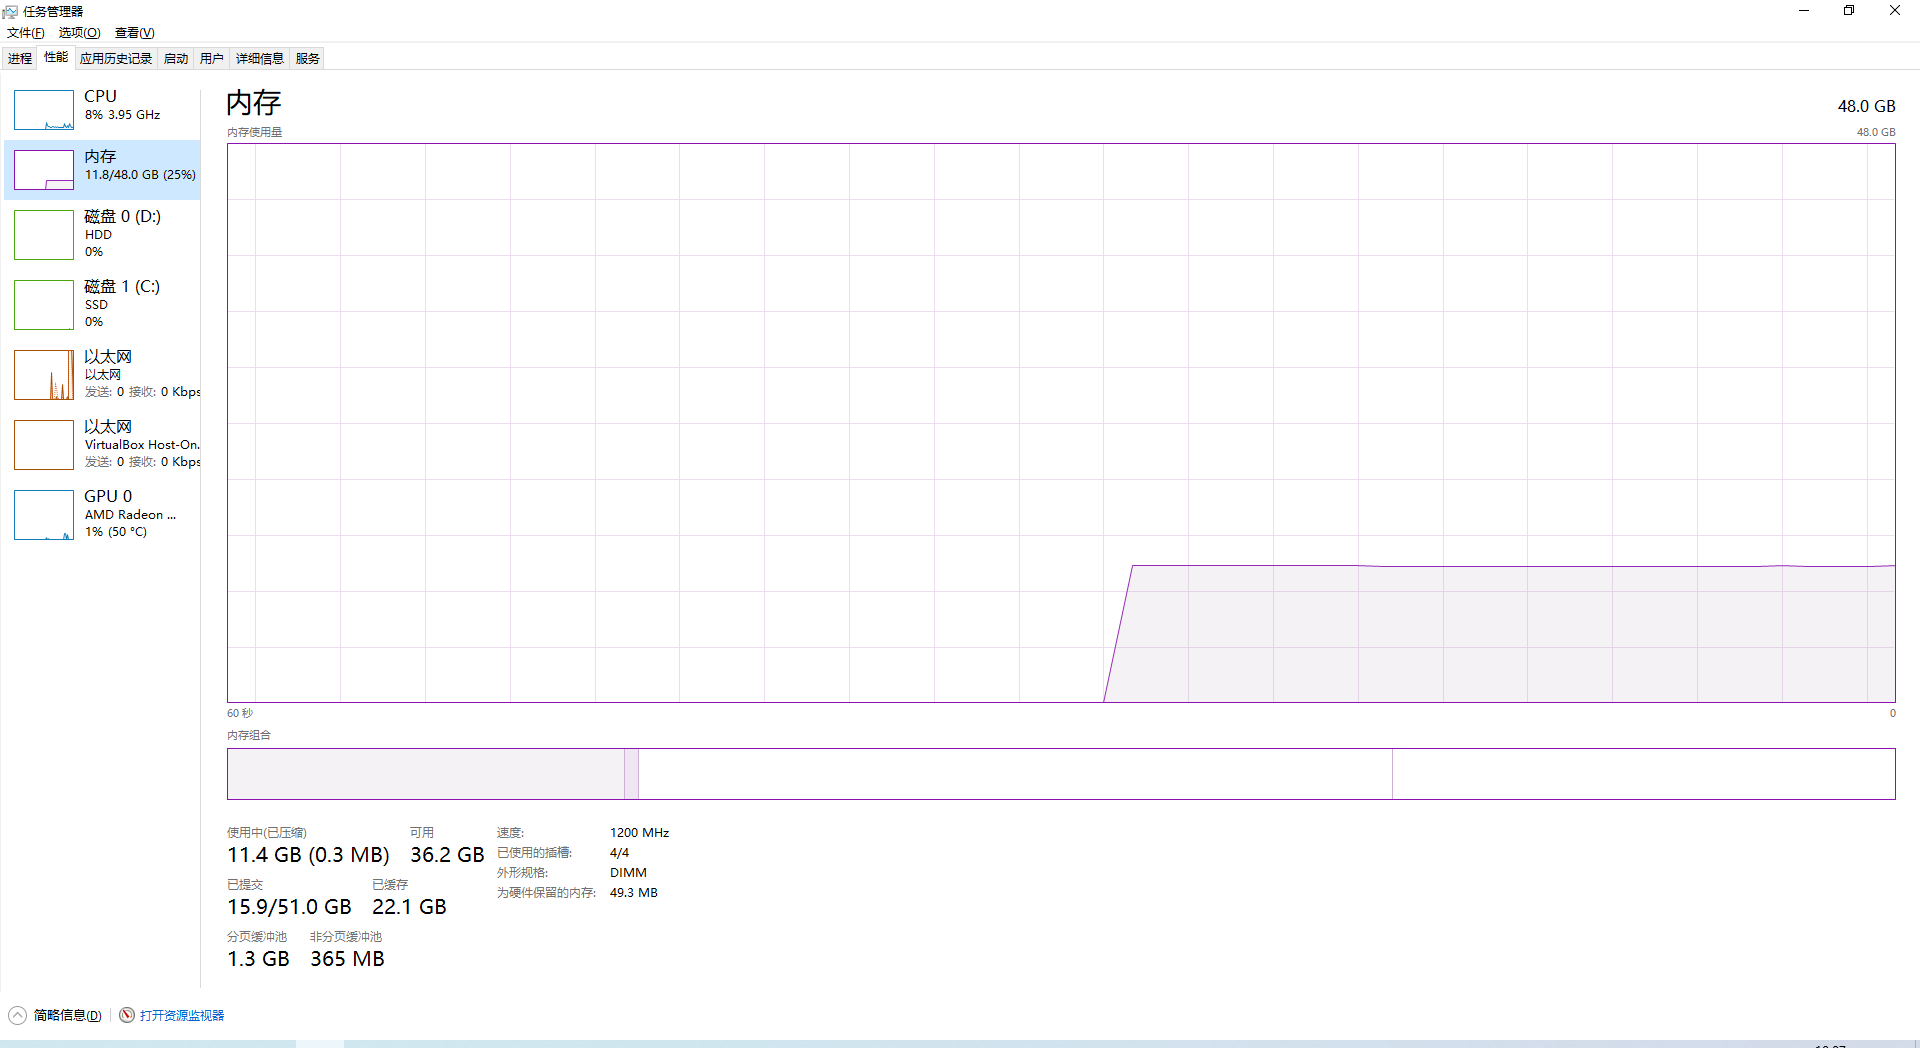
Task: Close the Task Manager window
Action: (1895, 11)
